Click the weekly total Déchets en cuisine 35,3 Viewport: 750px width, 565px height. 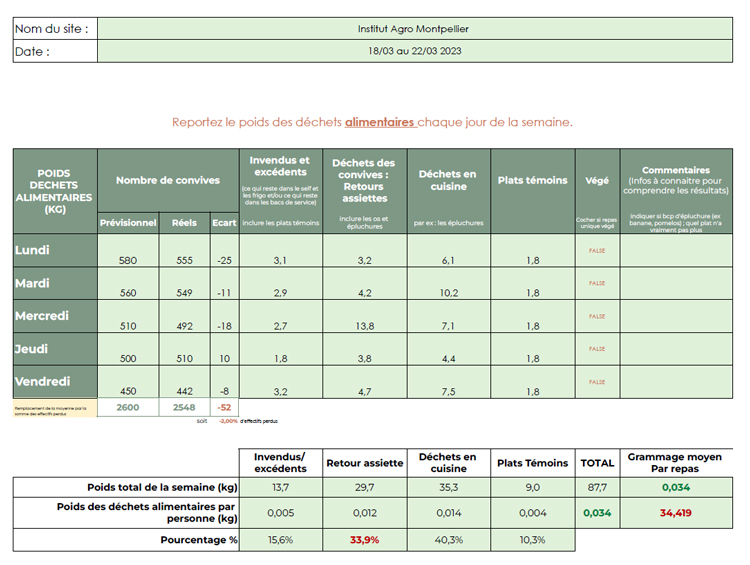449,487
